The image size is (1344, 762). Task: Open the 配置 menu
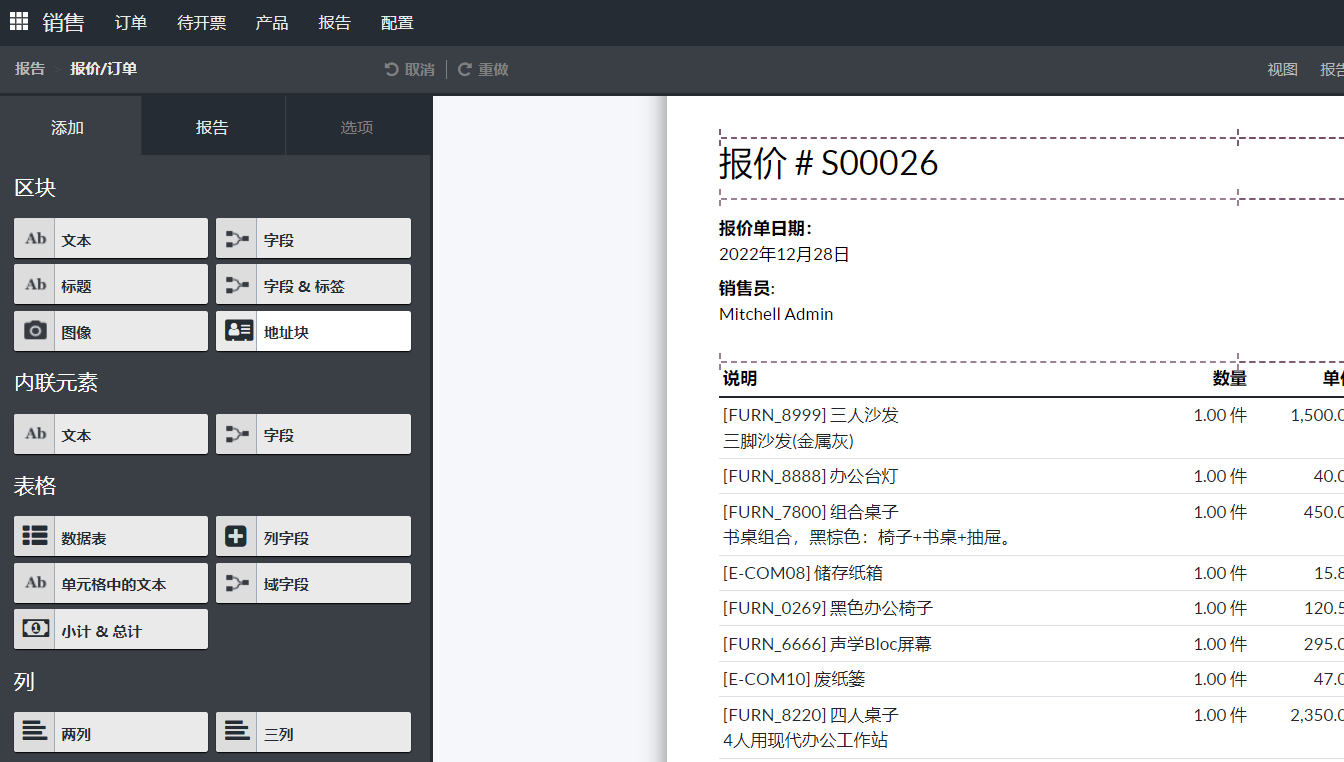(x=397, y=23)
